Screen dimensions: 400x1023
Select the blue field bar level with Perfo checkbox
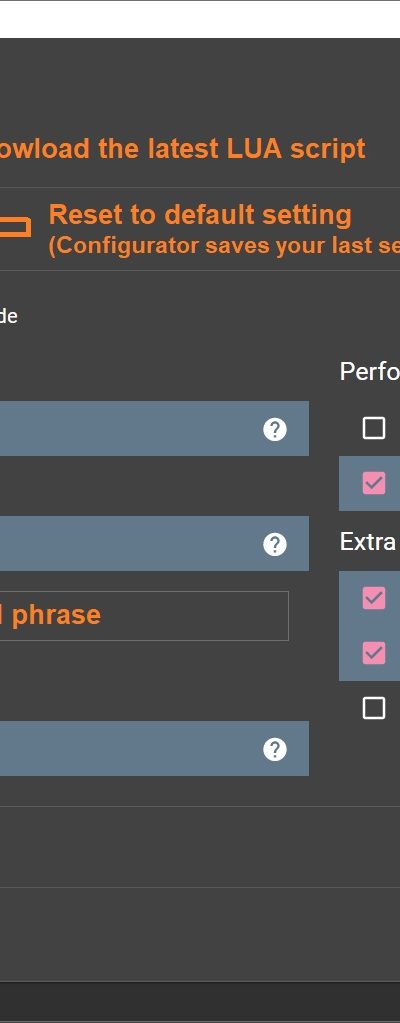tap(154, 429)
